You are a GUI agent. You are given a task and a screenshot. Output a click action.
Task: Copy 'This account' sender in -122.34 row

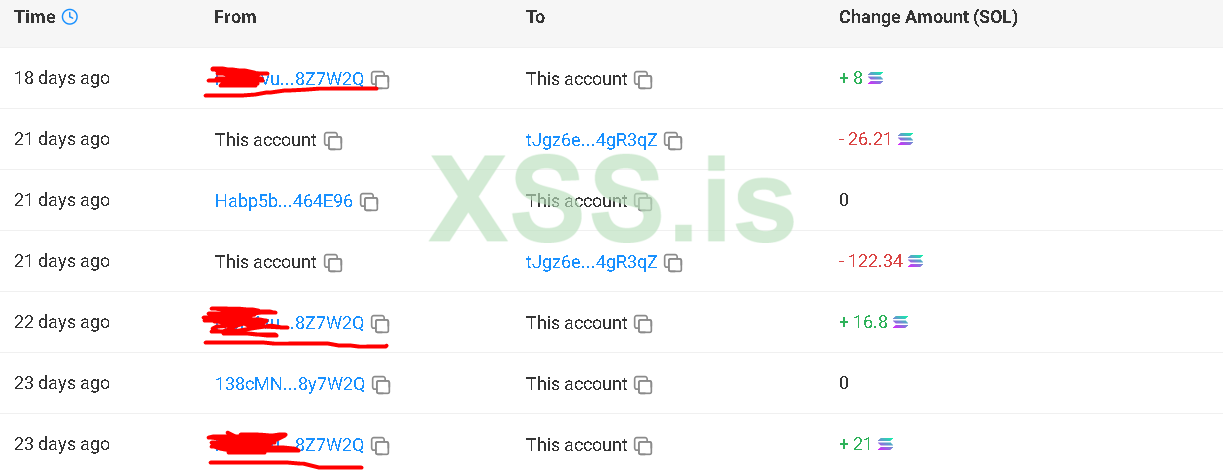coord(333,263)
